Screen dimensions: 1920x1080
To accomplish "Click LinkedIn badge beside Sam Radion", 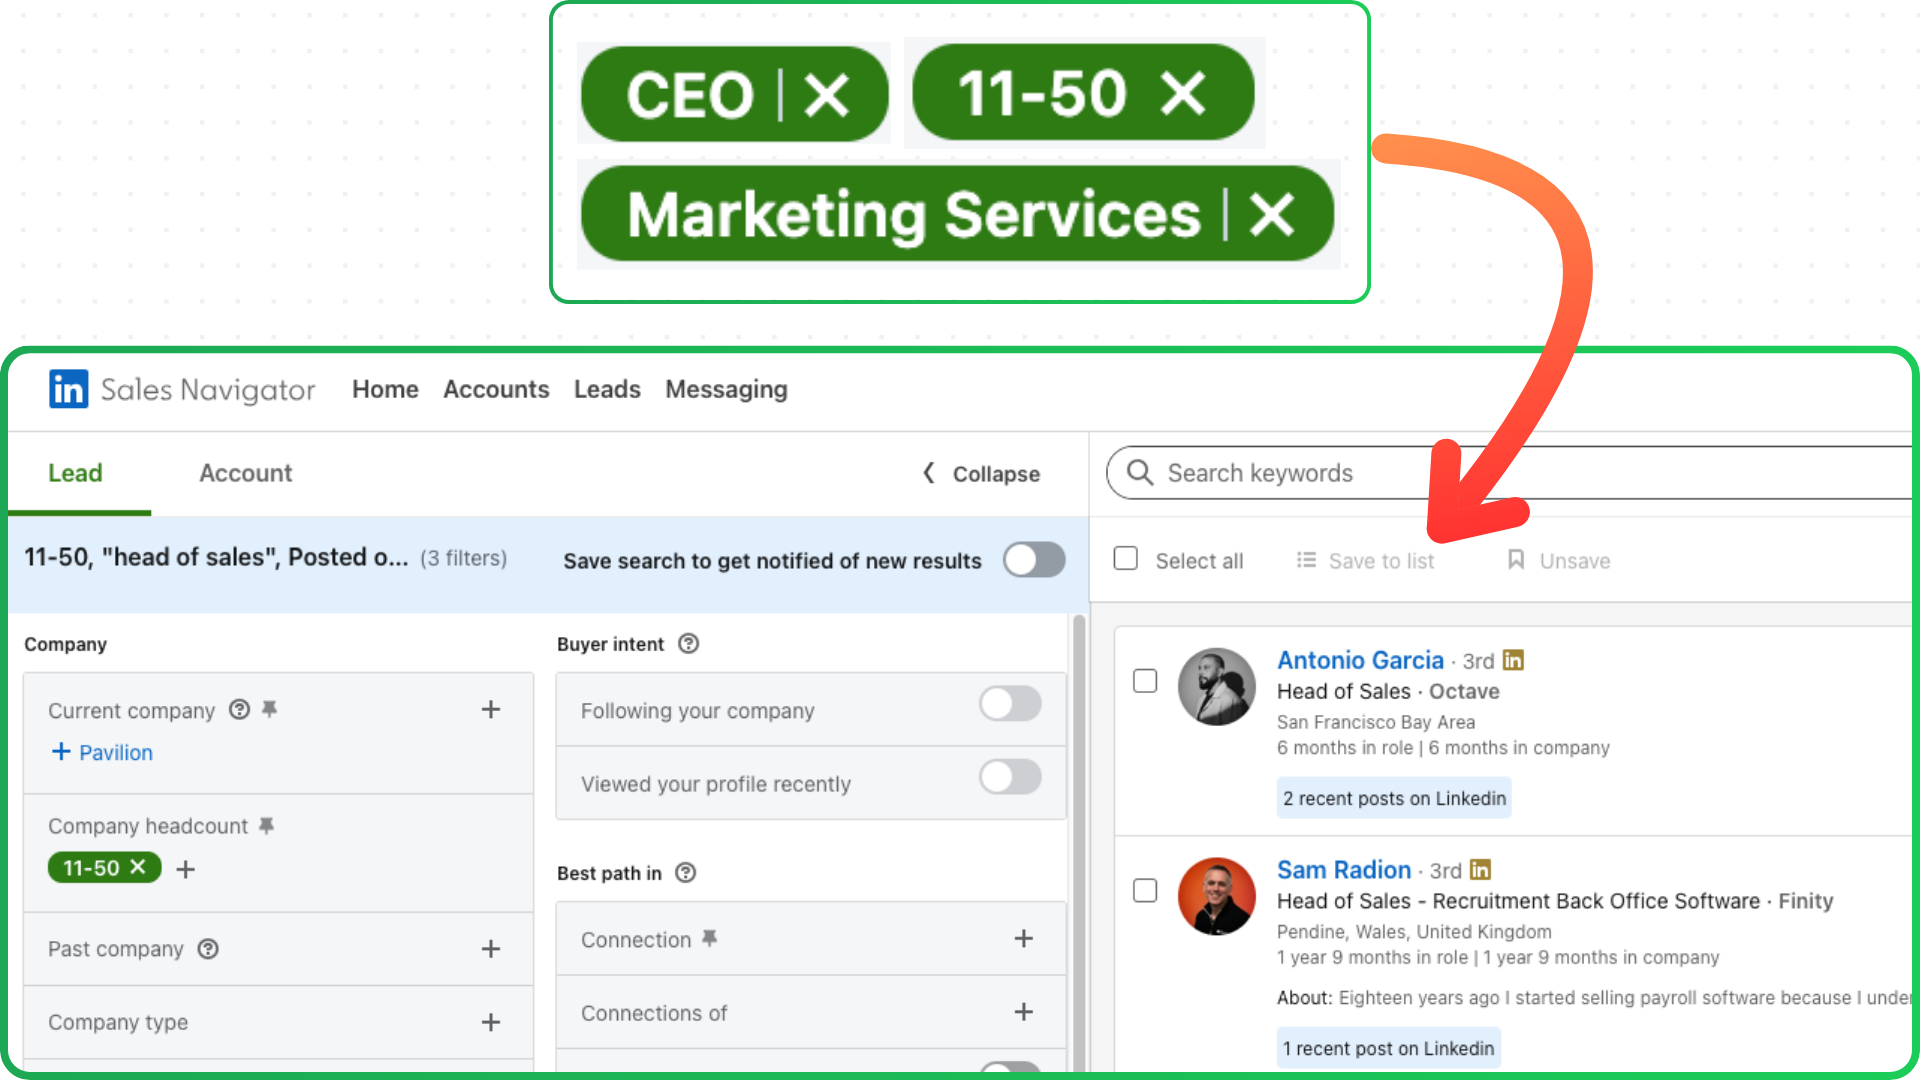I will 1480,870.
